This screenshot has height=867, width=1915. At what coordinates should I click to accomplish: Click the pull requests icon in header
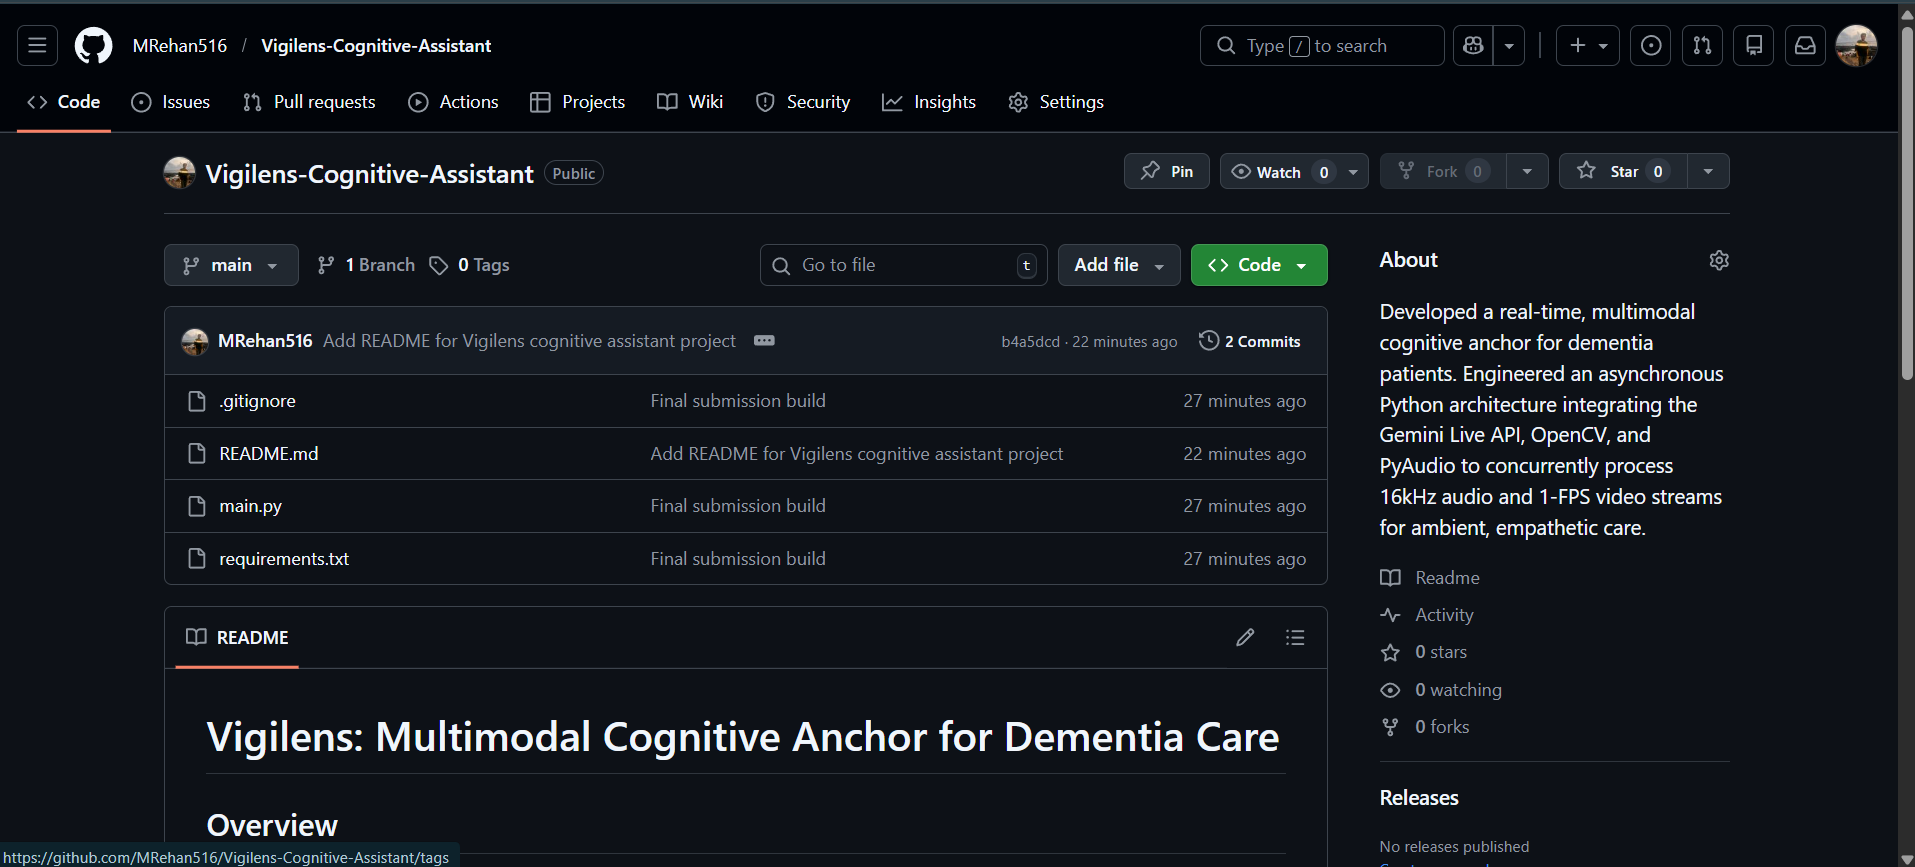[1702, 46]
